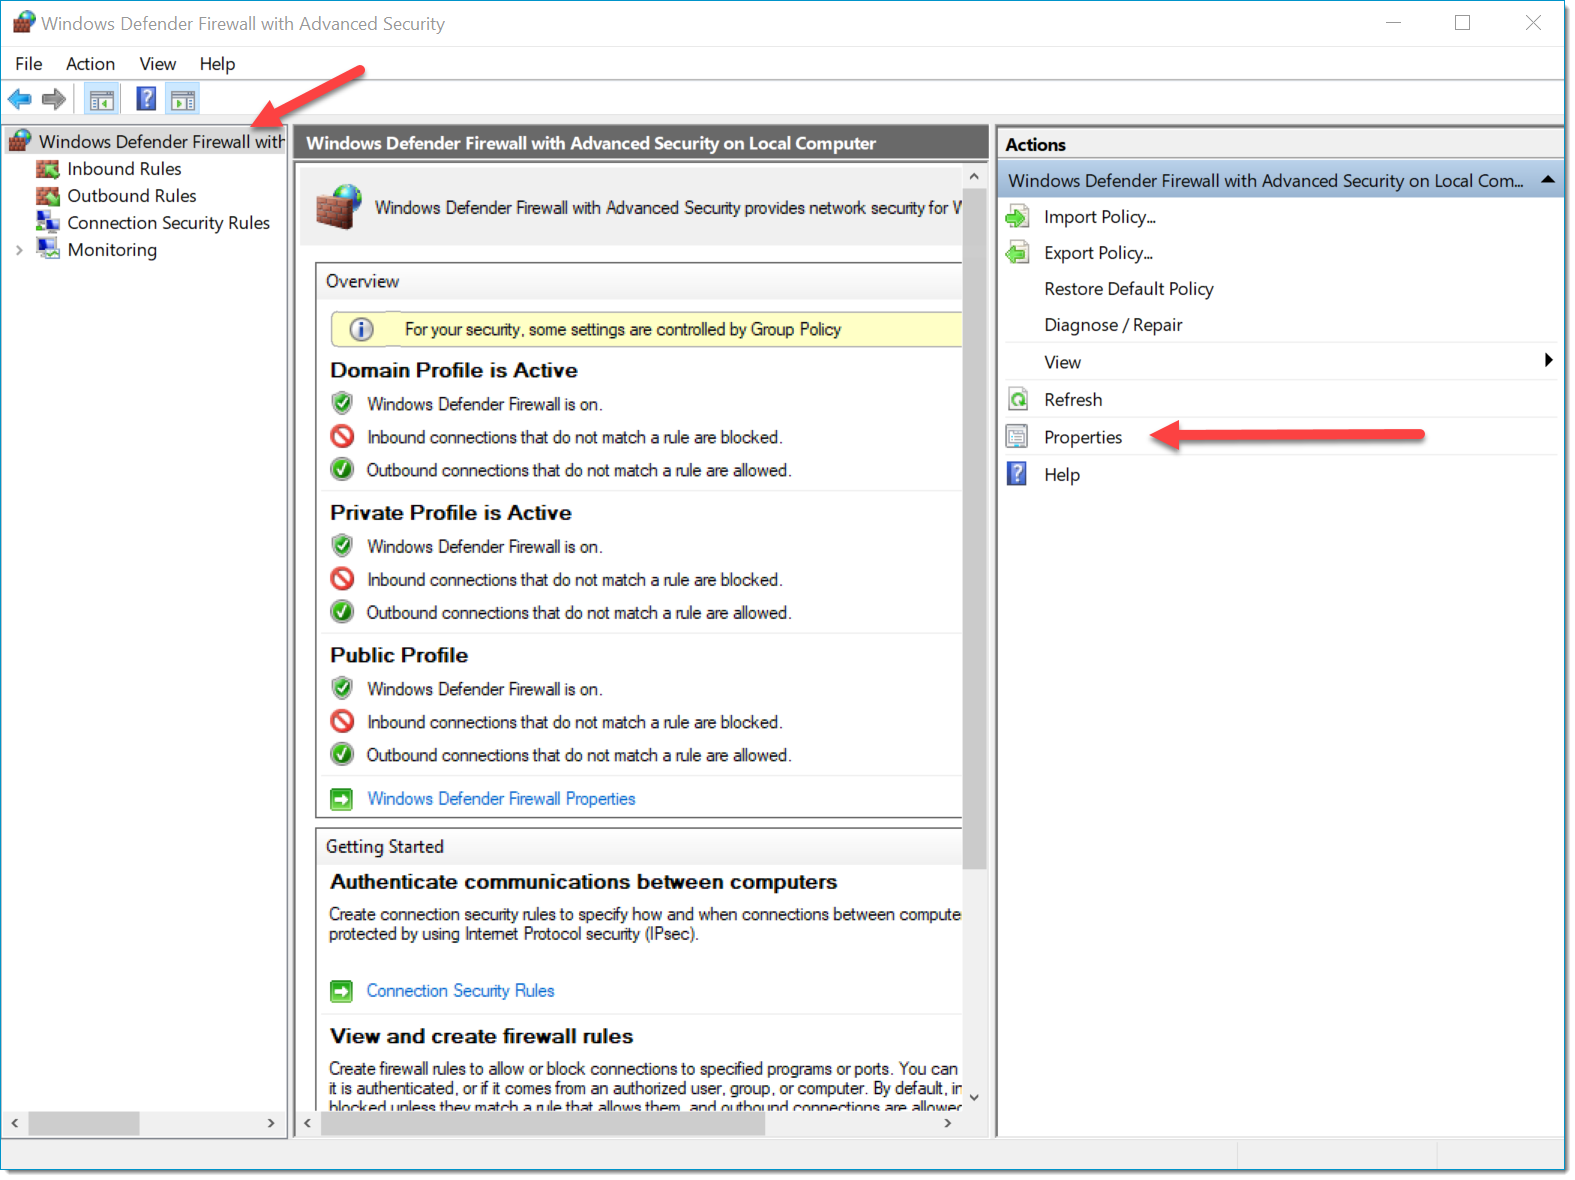
Task: Expand the Monitoring tree node
Action: pos(19,250)
